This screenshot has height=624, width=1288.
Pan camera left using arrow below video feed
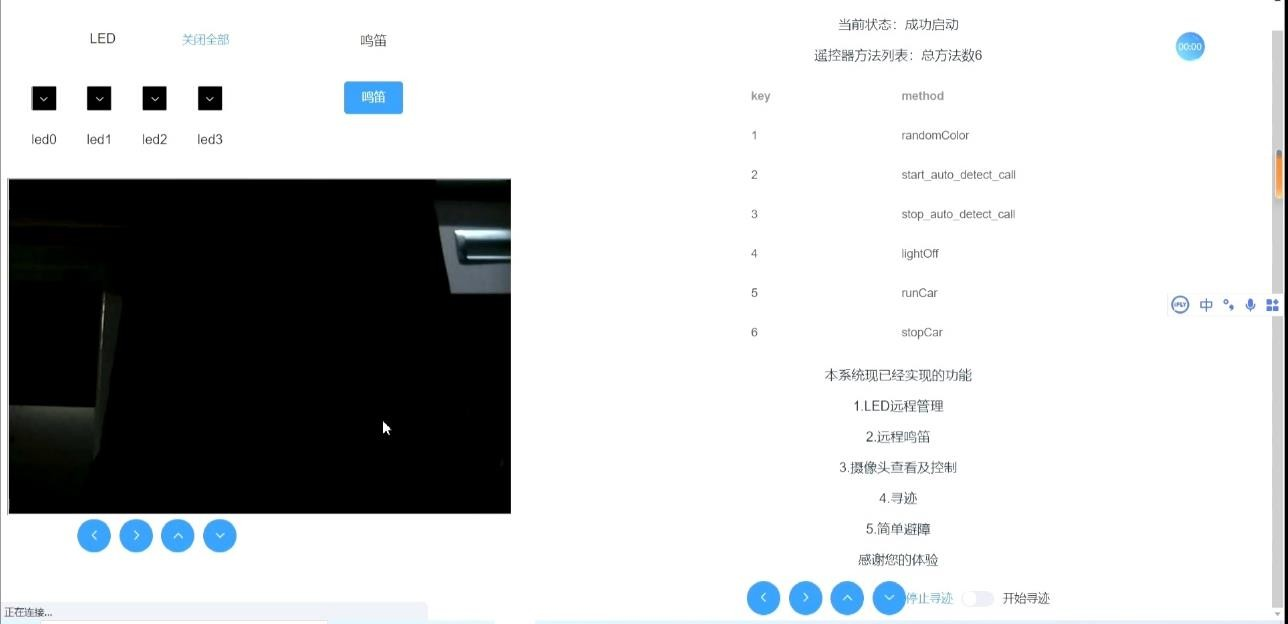(94, 536)
